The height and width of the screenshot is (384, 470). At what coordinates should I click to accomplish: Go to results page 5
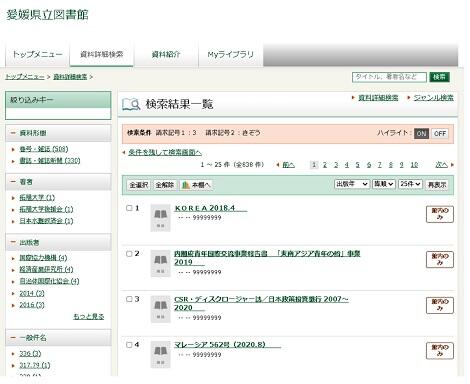[357, 165]
